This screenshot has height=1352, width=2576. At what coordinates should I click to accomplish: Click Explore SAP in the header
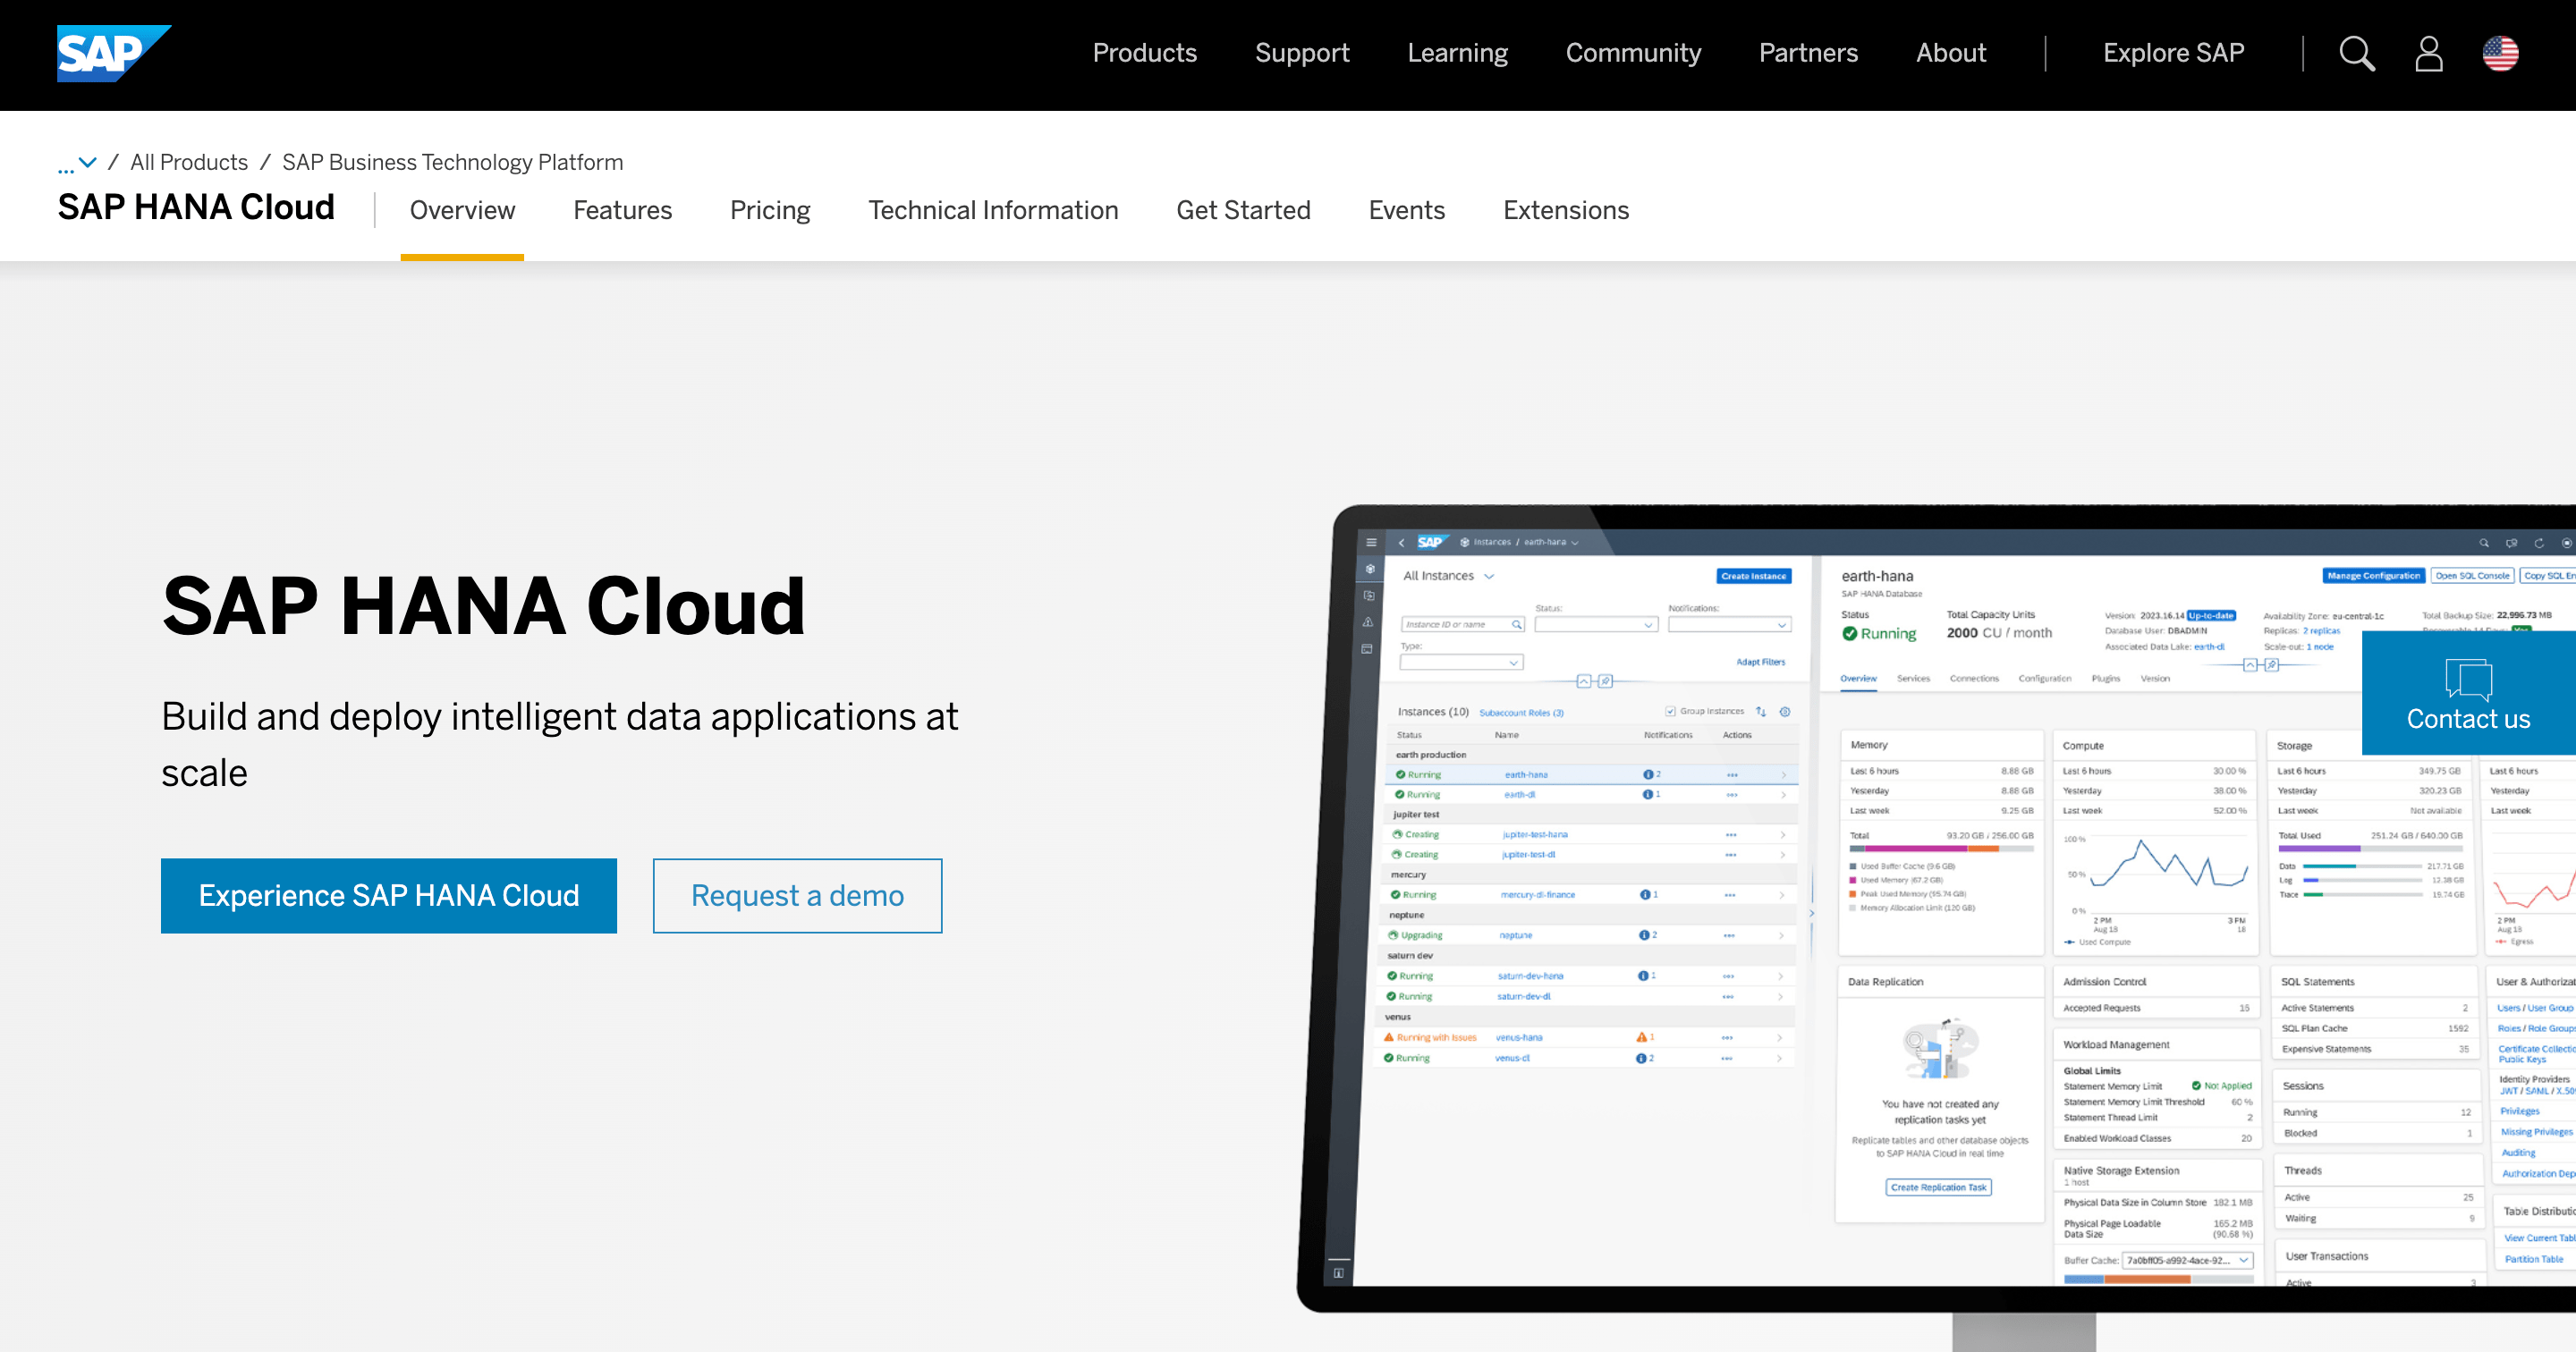coord(2173,53)
